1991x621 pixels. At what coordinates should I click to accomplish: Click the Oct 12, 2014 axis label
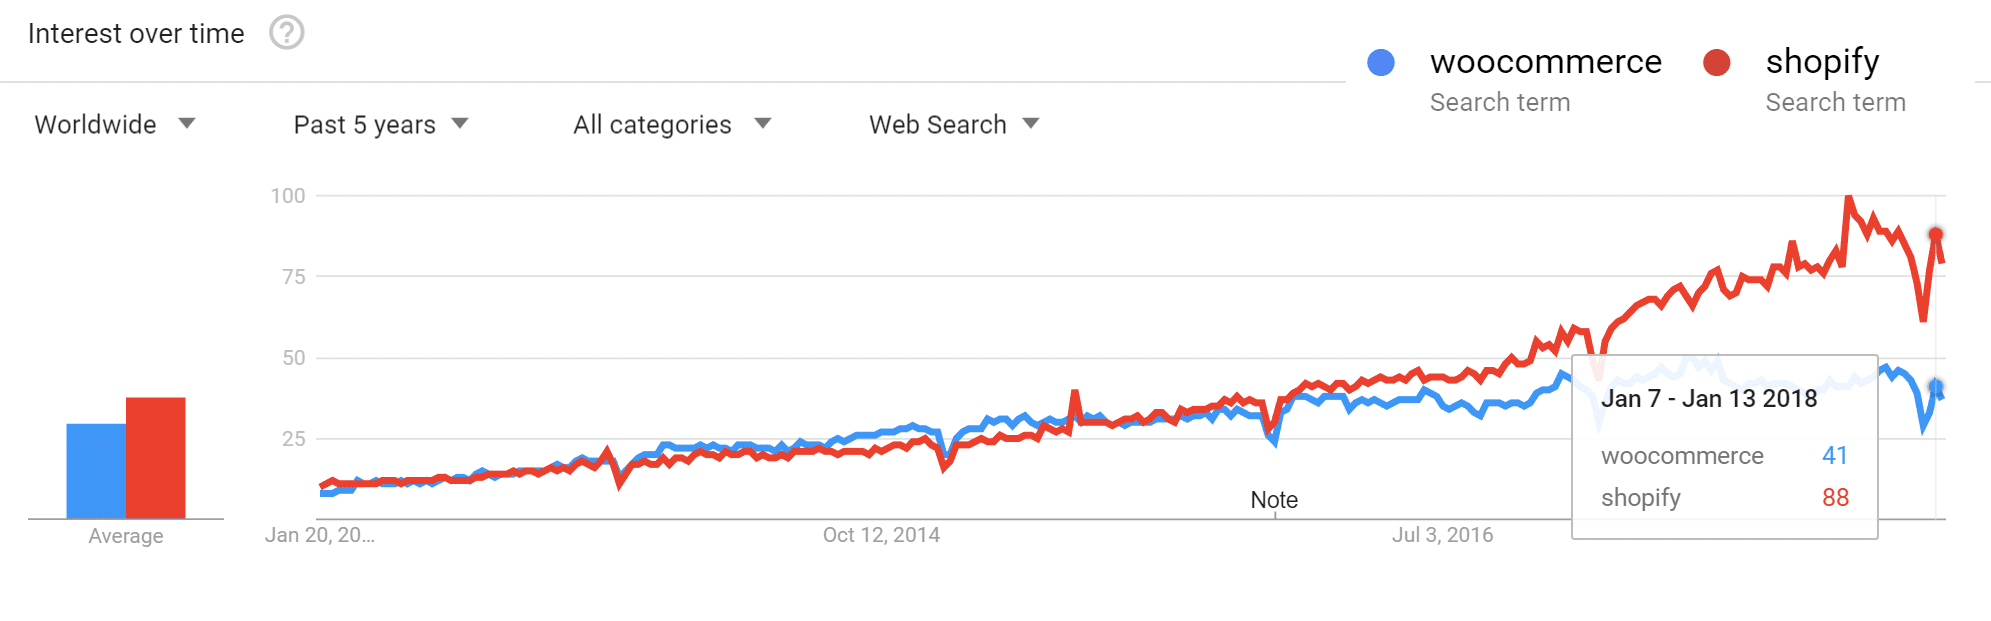(x=881, y=535)
